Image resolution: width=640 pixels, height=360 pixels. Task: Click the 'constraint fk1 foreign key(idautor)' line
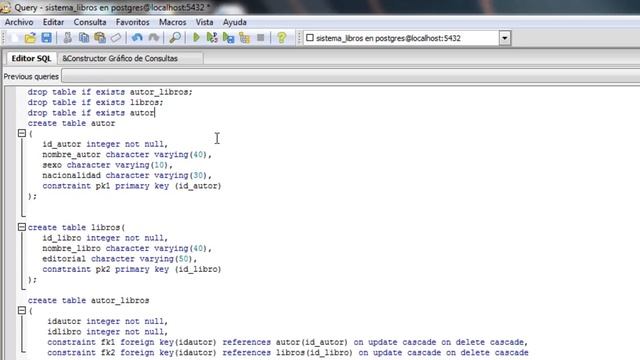click(288, 342)
